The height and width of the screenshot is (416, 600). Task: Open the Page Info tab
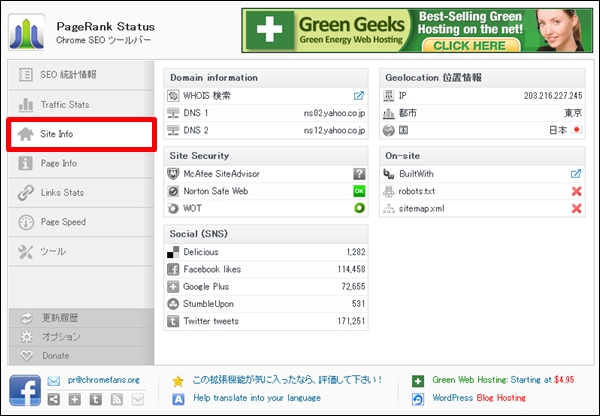81,163
